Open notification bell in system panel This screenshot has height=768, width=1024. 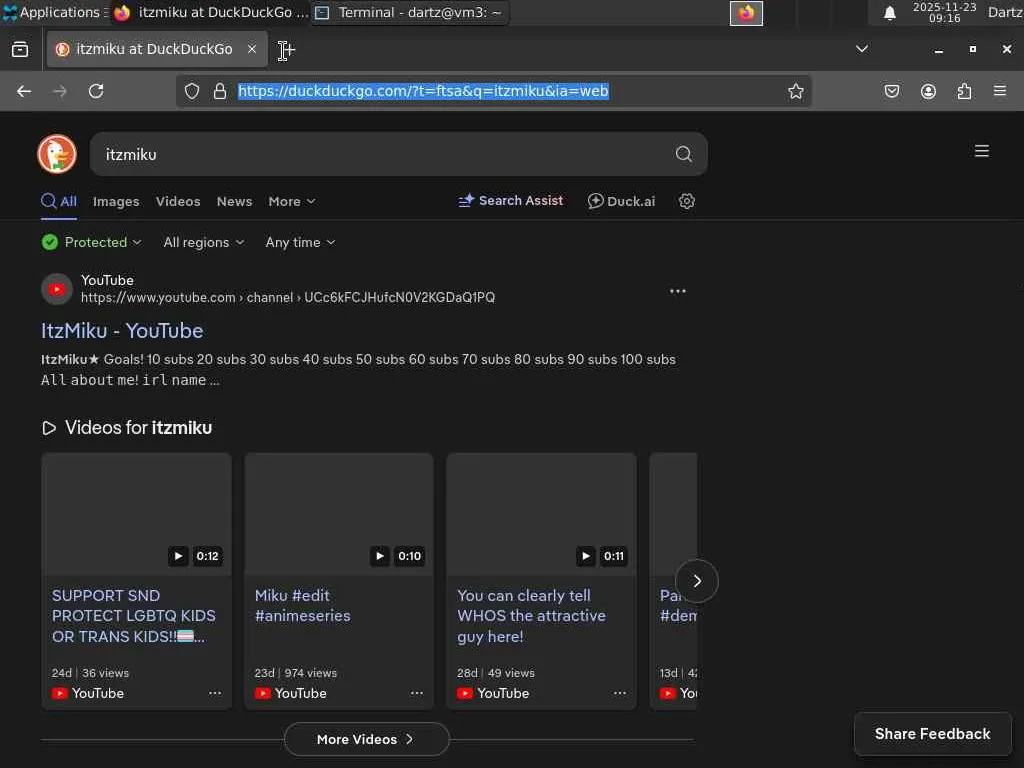coord(889,13)
